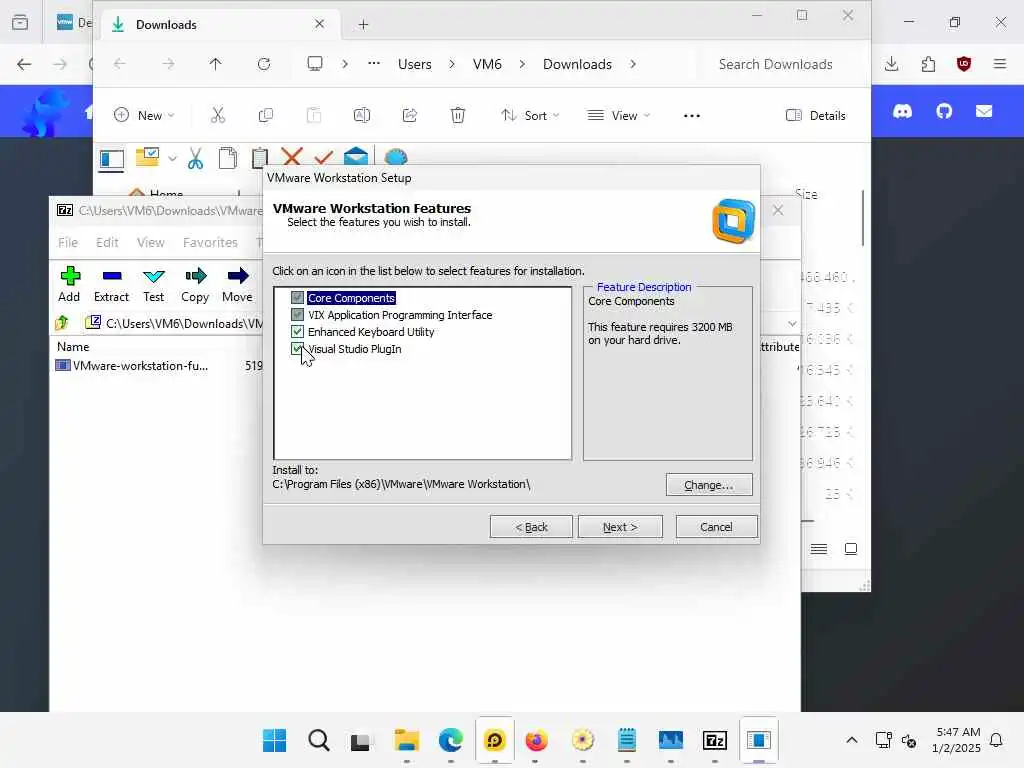
Task: Click Explorer Up arrow navigation button
Action: [x=216, y=64]
